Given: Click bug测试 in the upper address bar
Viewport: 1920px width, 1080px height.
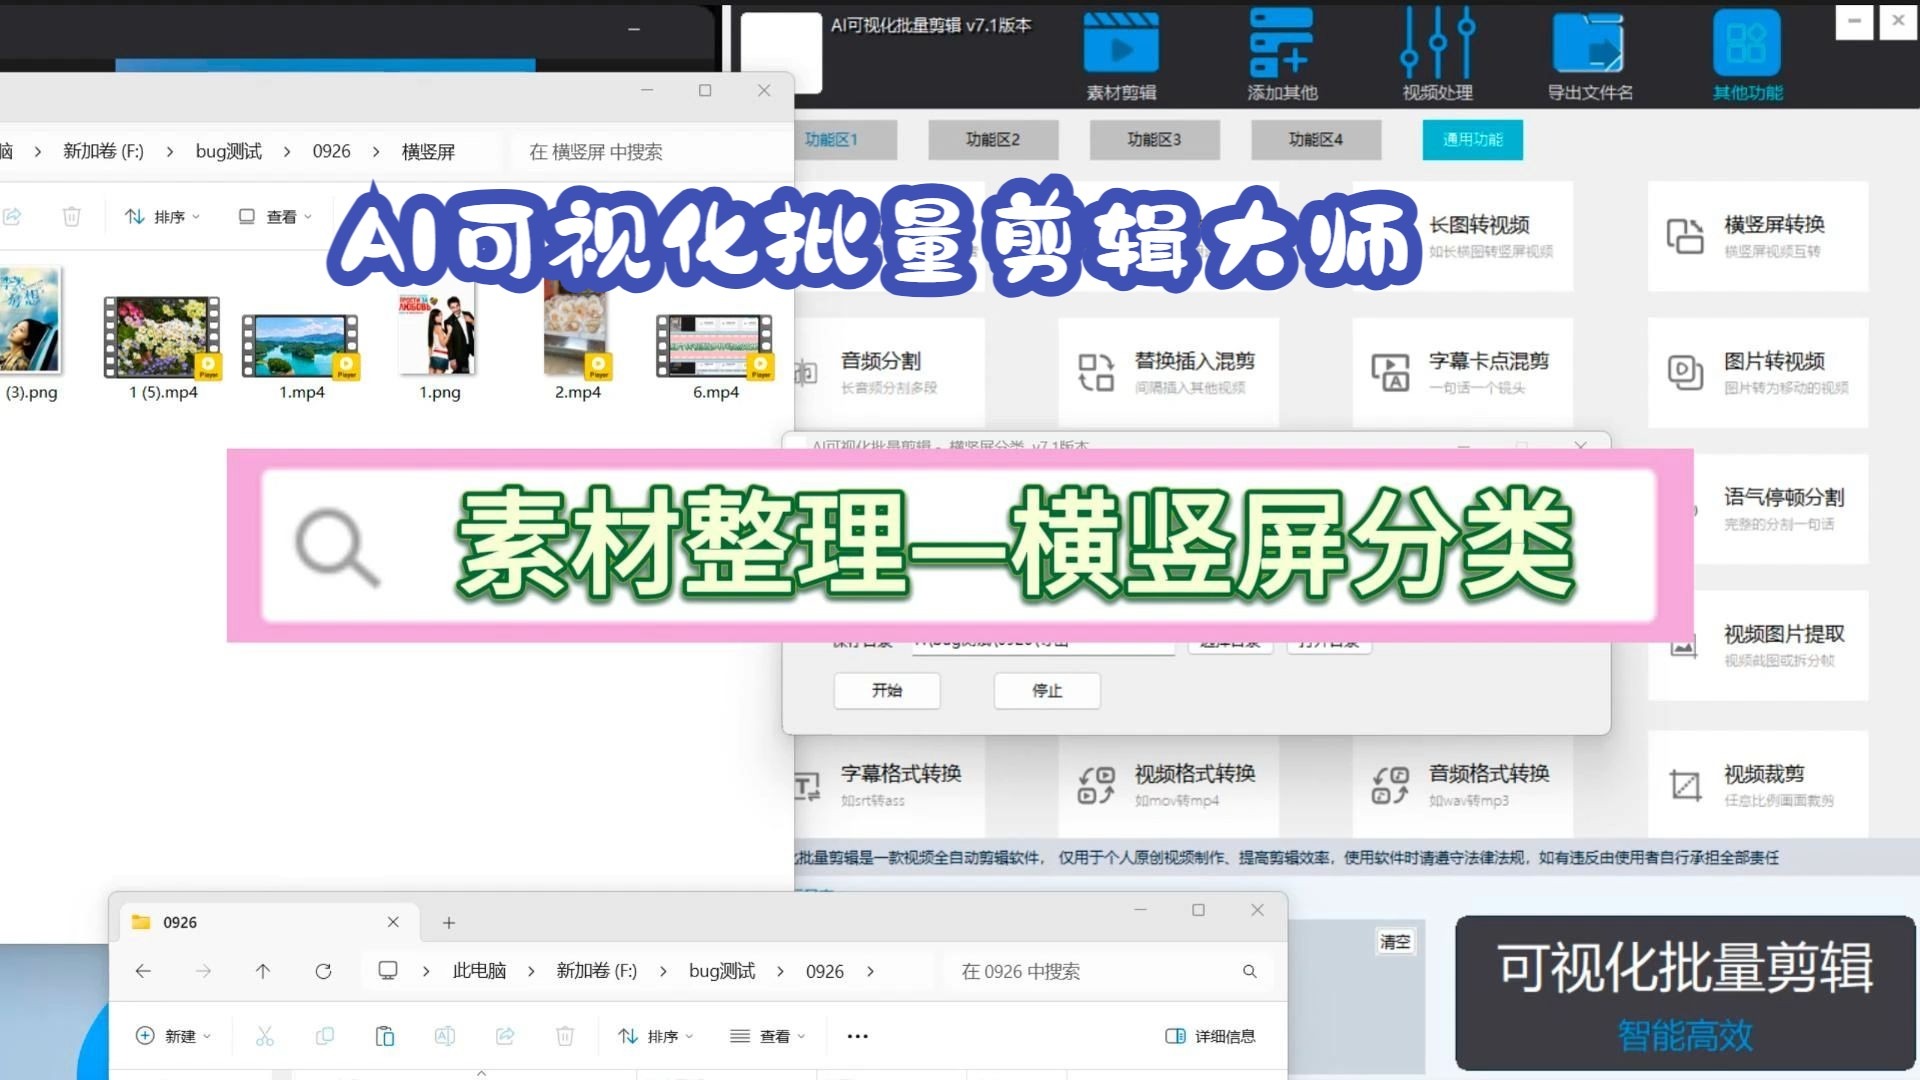Looking at the screenshot, I should pos(229,151).
